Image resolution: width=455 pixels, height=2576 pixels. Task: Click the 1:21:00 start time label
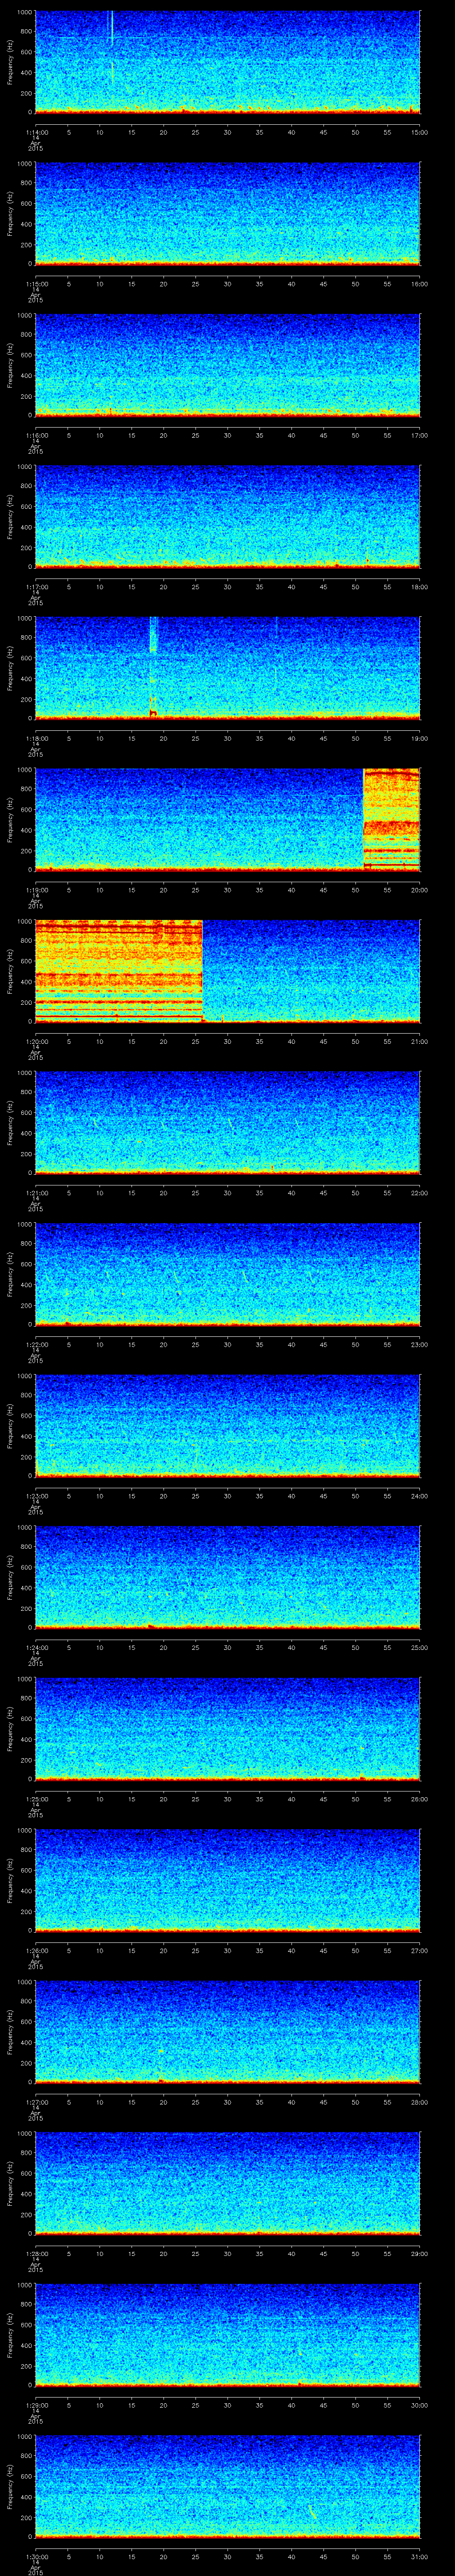[x=36, y=1193]
